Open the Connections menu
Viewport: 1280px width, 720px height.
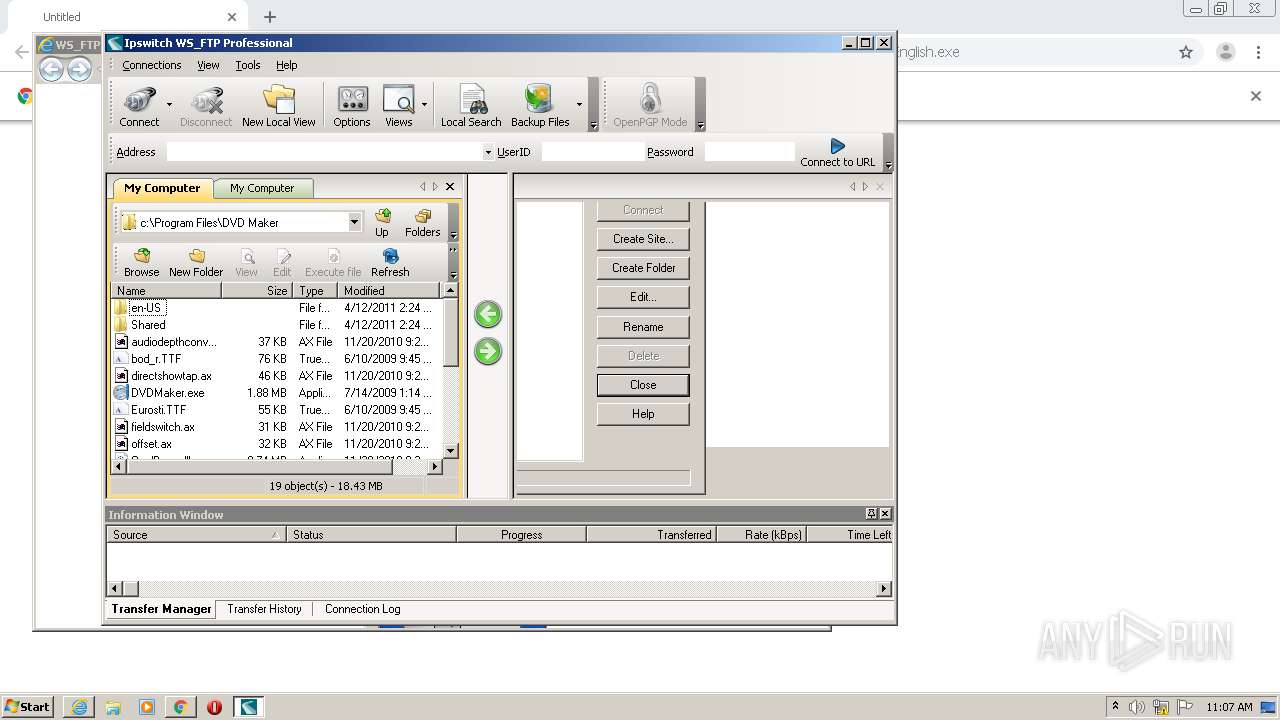pos(152,65)
